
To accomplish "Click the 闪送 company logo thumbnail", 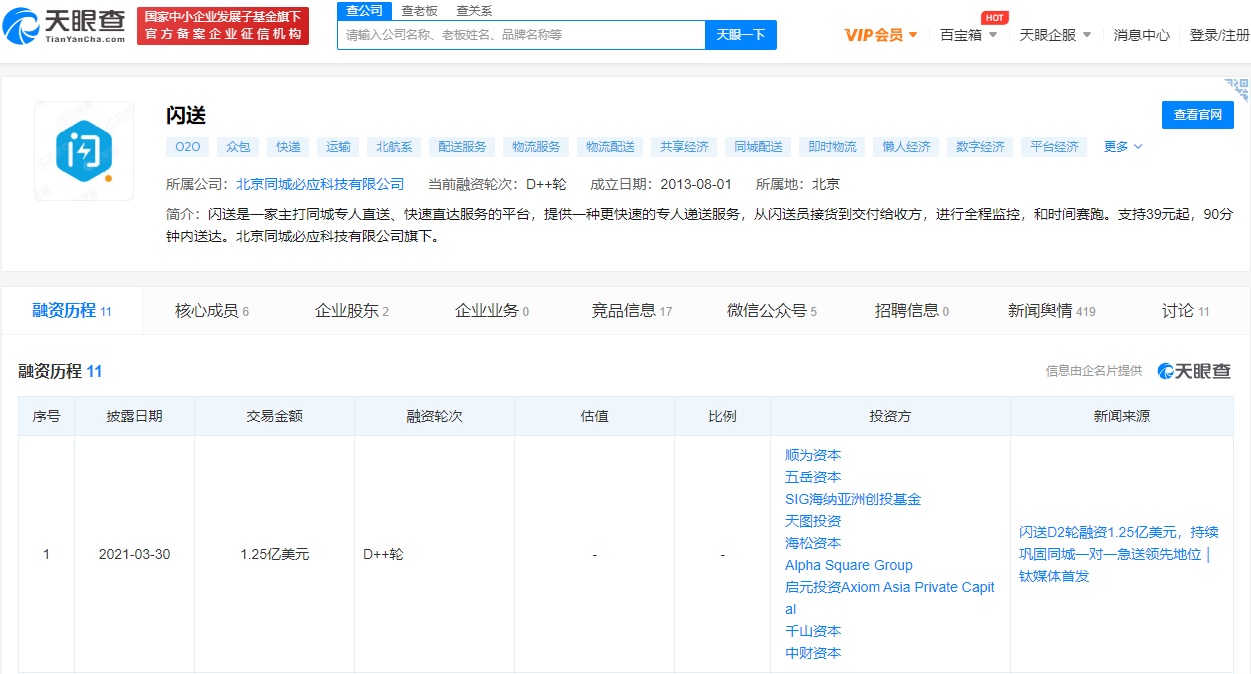I will point(84,150).
